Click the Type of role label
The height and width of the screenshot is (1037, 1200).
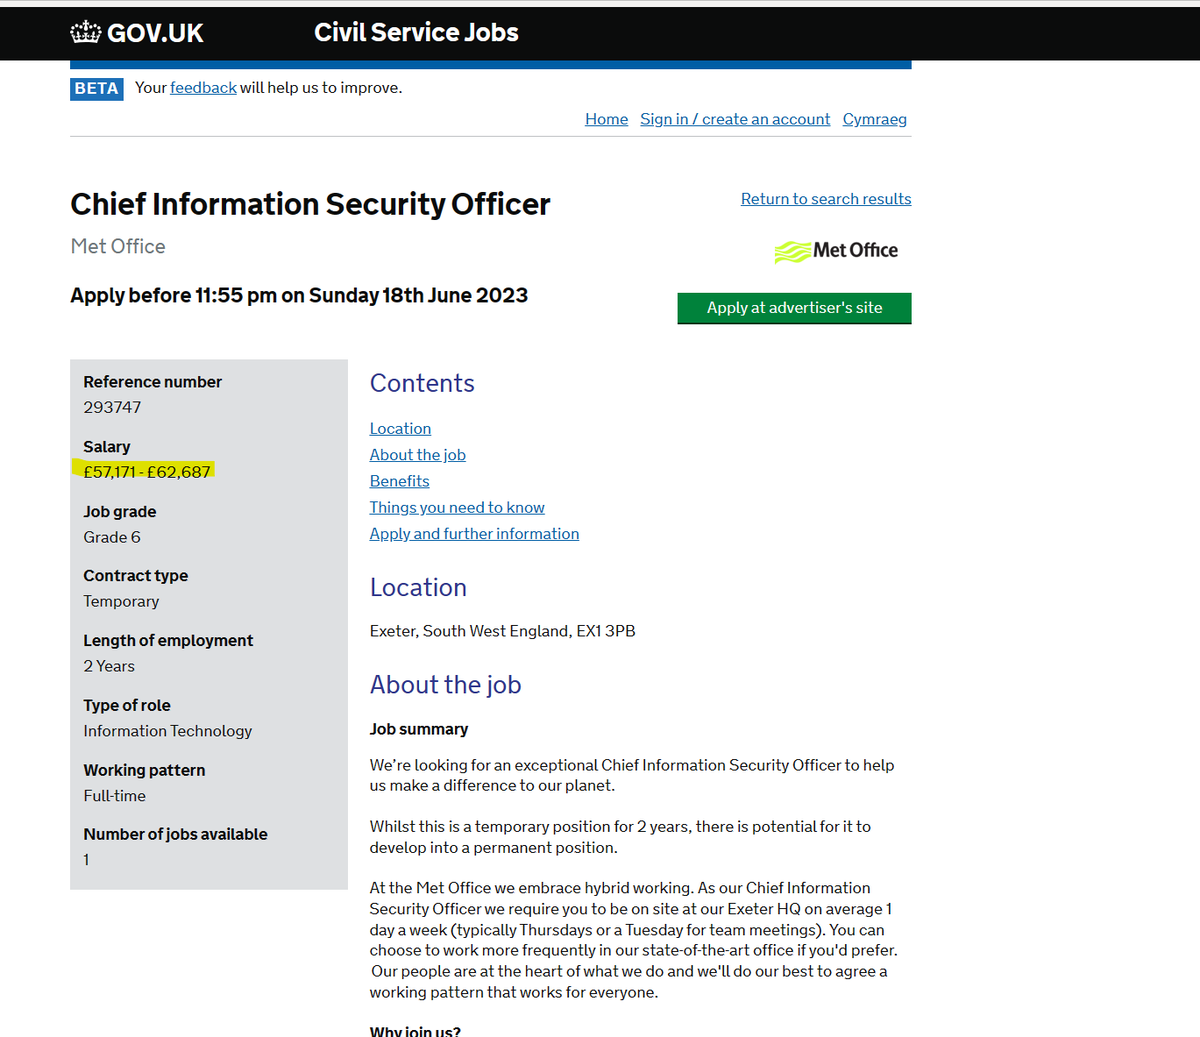click(x=127, y=705)
